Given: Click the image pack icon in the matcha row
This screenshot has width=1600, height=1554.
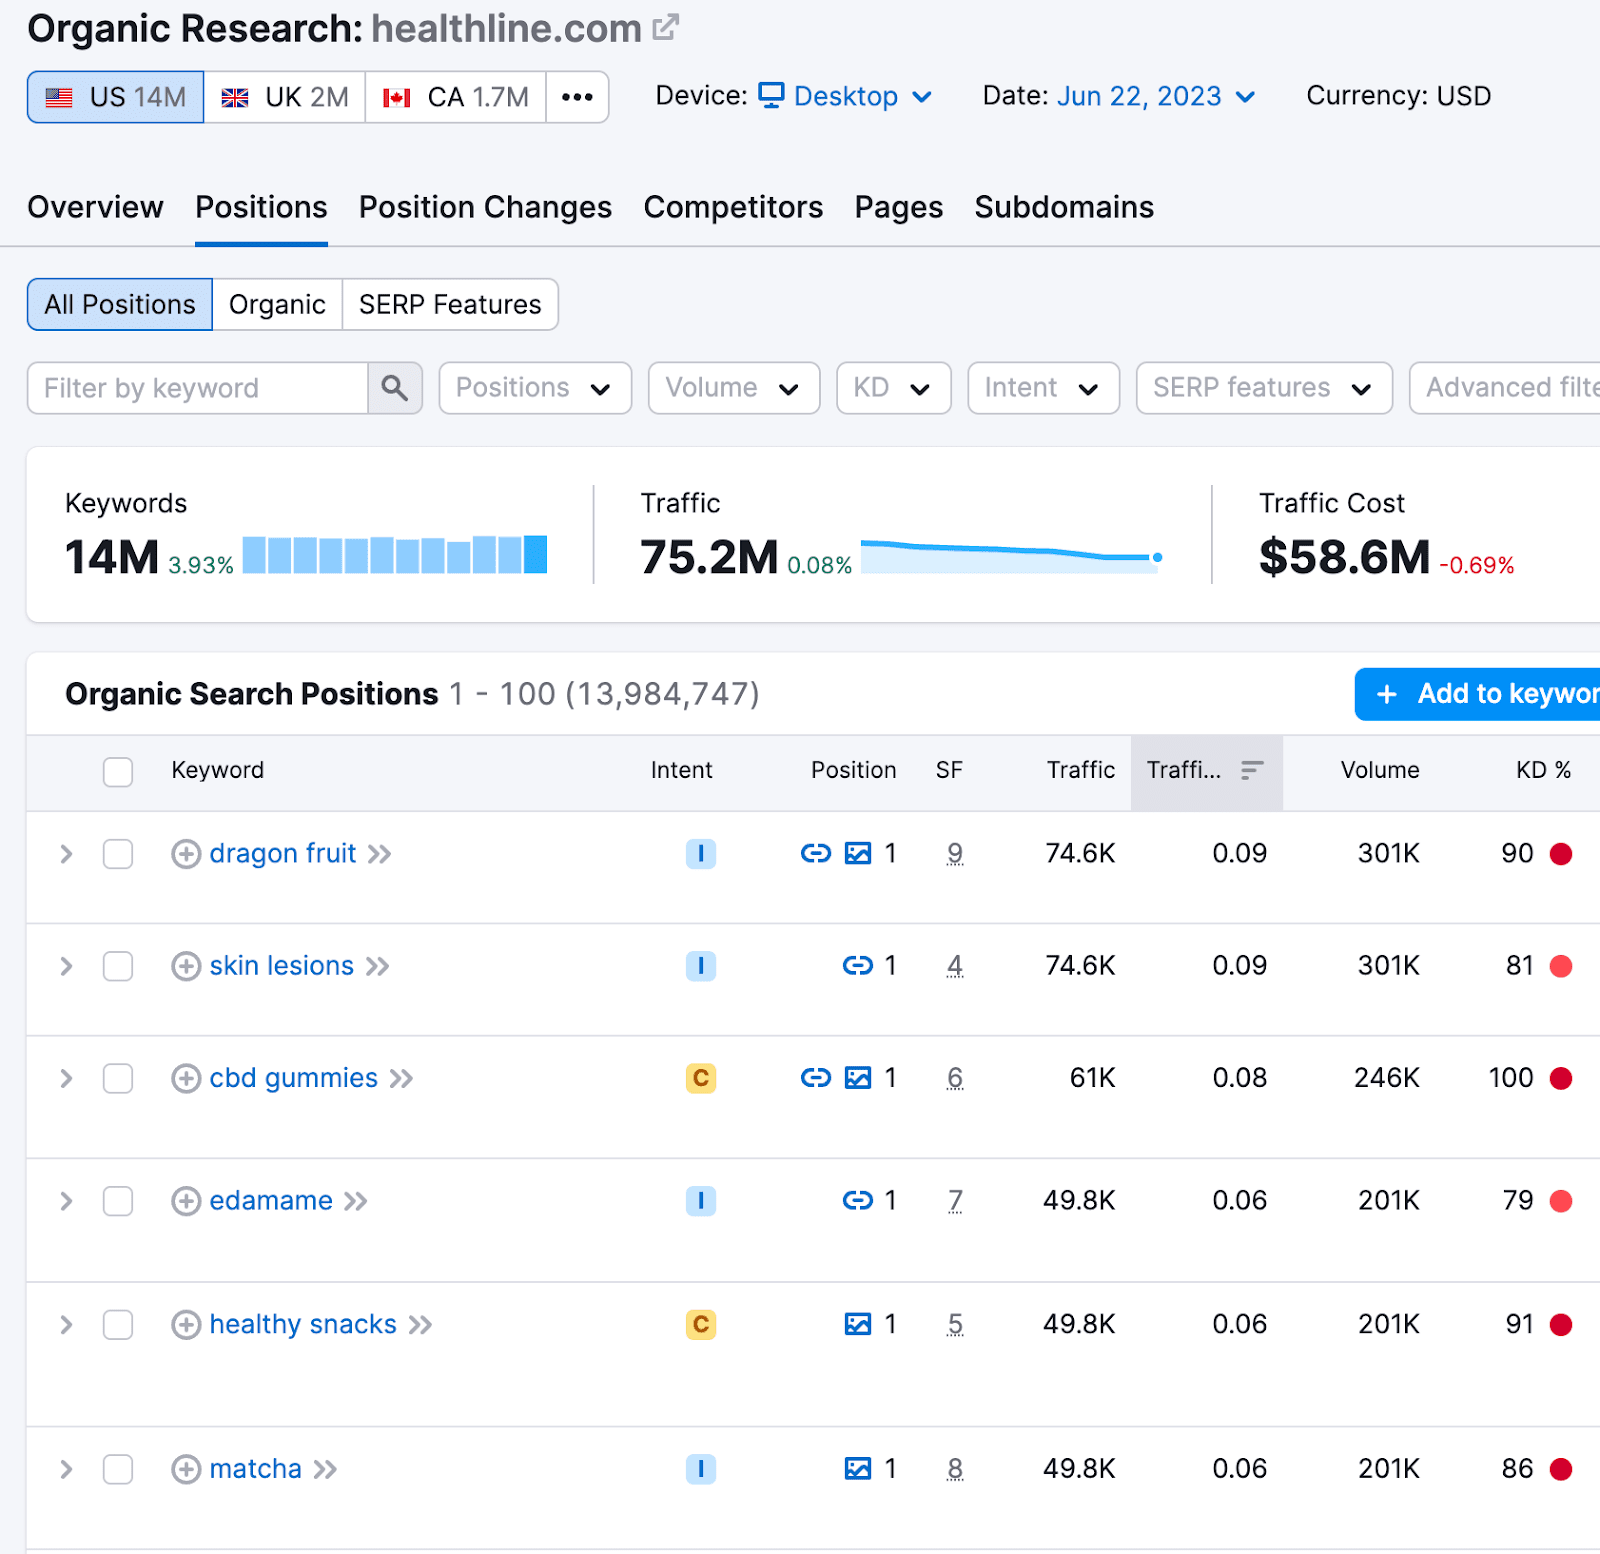Looking at the screenshot, I should [858, 1468].
